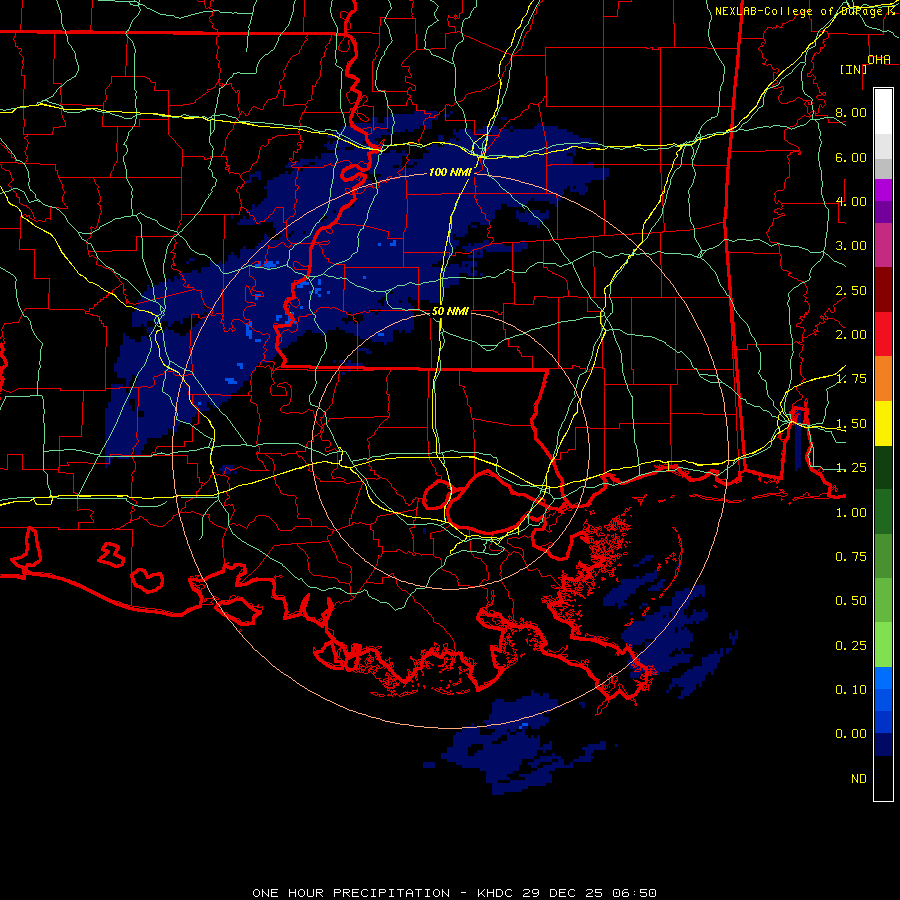Select the pink legend swatch at 3.00
Image resolution: width=900 pixels, height=900 pixels.
coord(883,246)
